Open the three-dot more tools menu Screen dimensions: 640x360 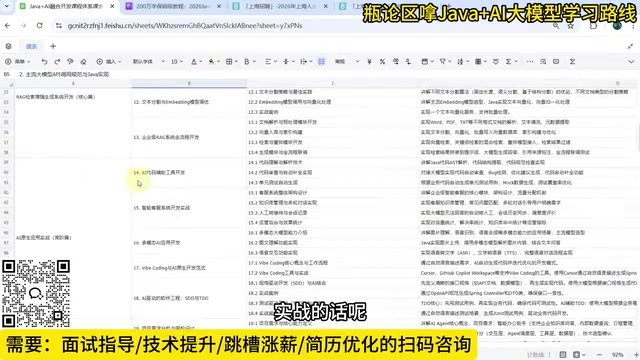point(530,62)
